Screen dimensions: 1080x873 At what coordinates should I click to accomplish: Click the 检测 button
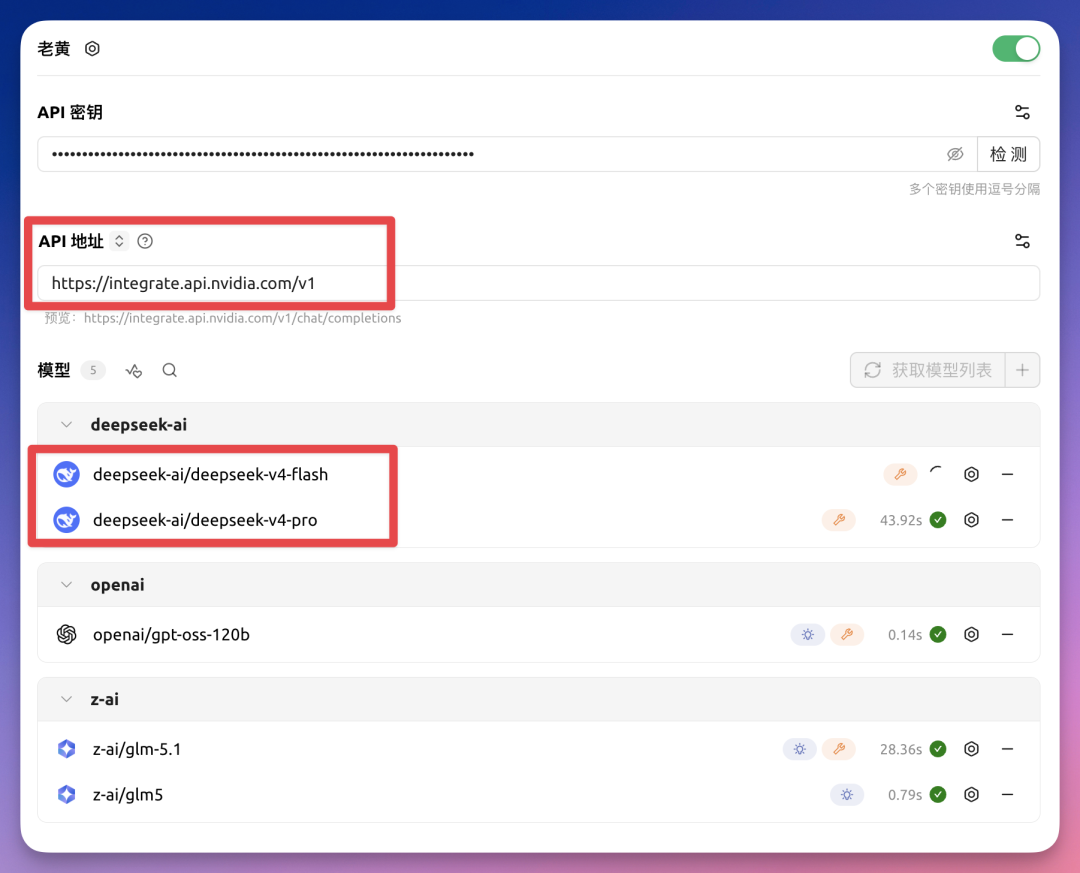[x=1008, y=154]
